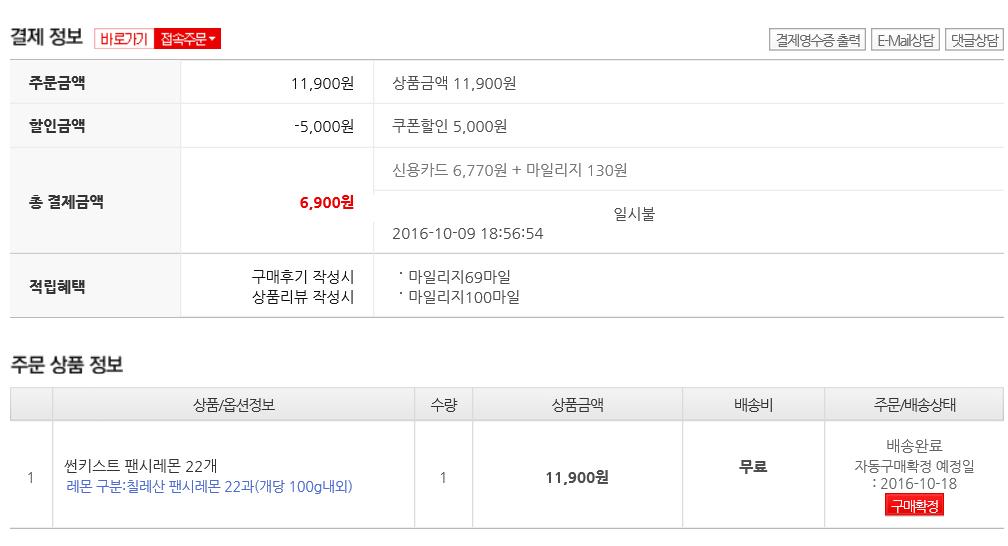Click the 무료 shipping fee cell

pyautogui.click(x=752, y=466)
